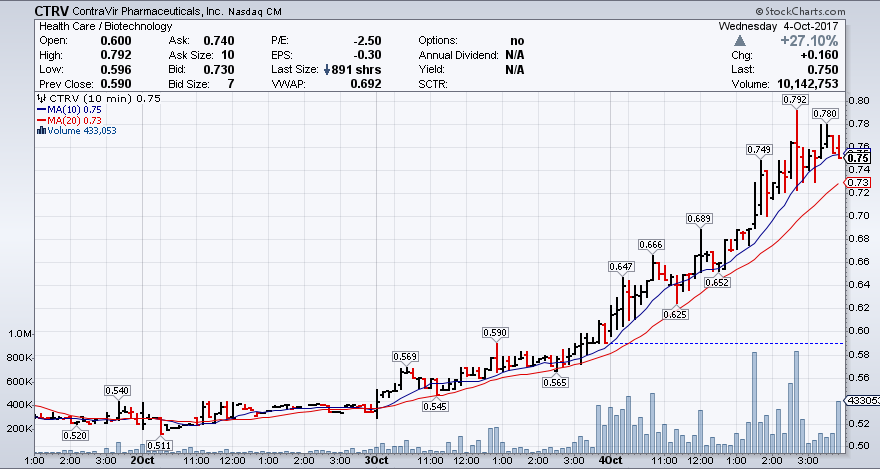The image size is (880, 469).
Task: Click the red MA(20) legend line marker
Action: [x=40, y=120]
